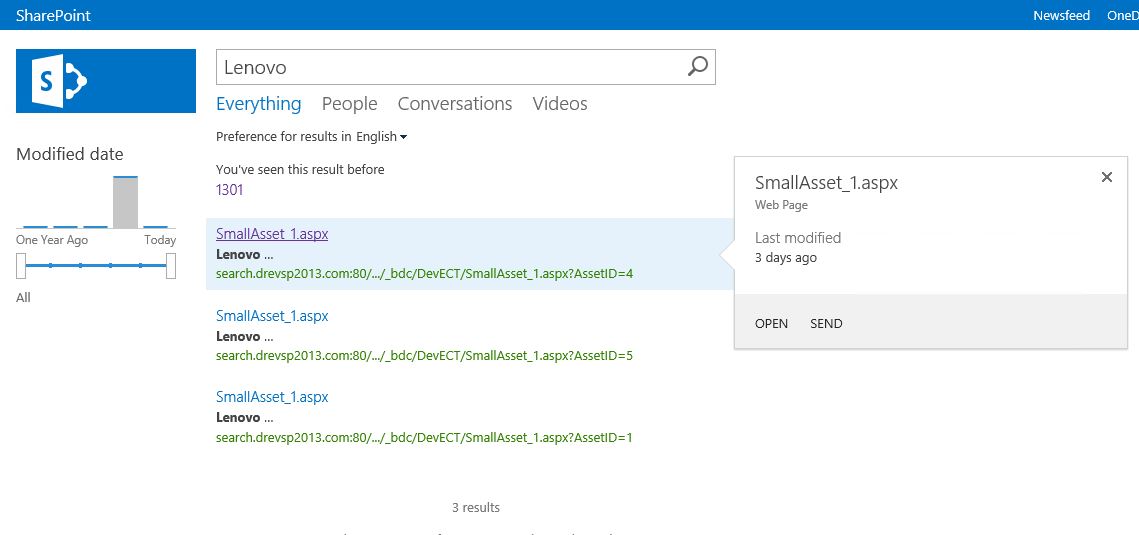Open the OneDrive link in the top bar
This screenshot has width=1139, height=535.
1122,15
